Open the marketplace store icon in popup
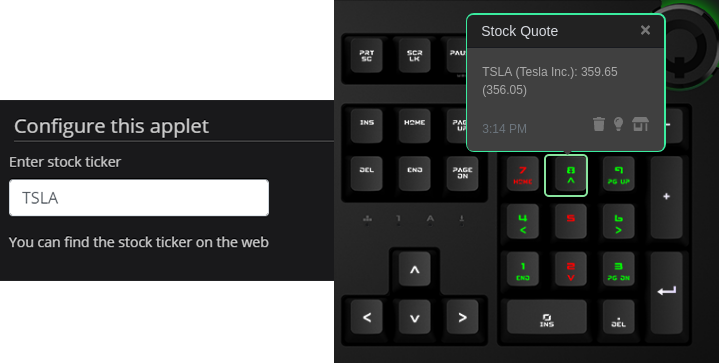The width and height of the screenshot is (719, 363). [x=640, y=124]
